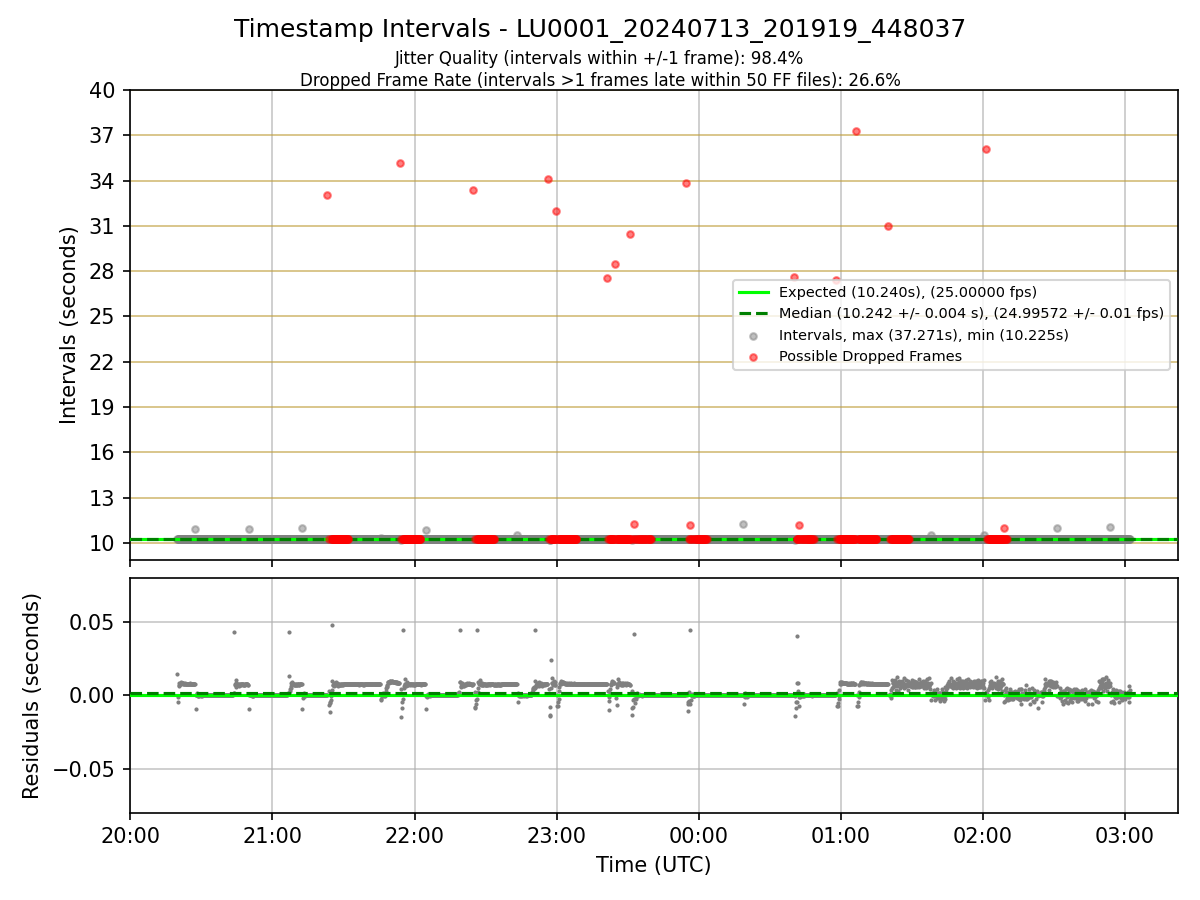Click the solid green line legend marker

(754, 292)
